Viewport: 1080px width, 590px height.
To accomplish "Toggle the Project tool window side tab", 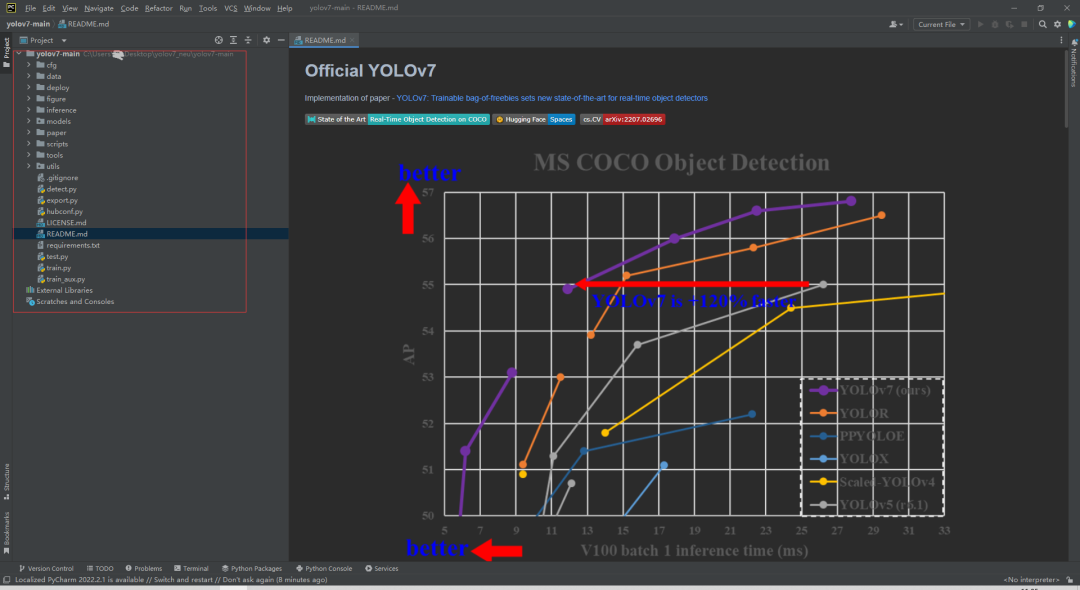I will click(6, 52).
